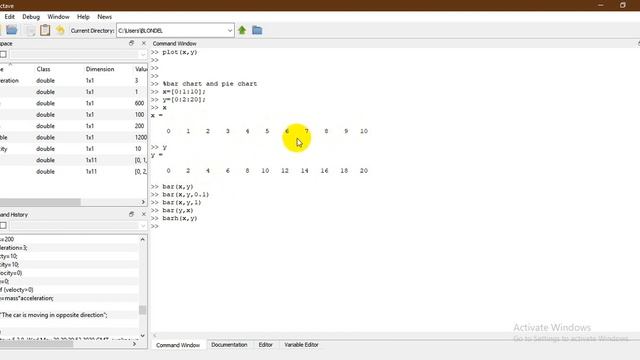The width and height of the screenshot is (640, 360).
Task: Close the Workspace panel
Action: point(143,43)
